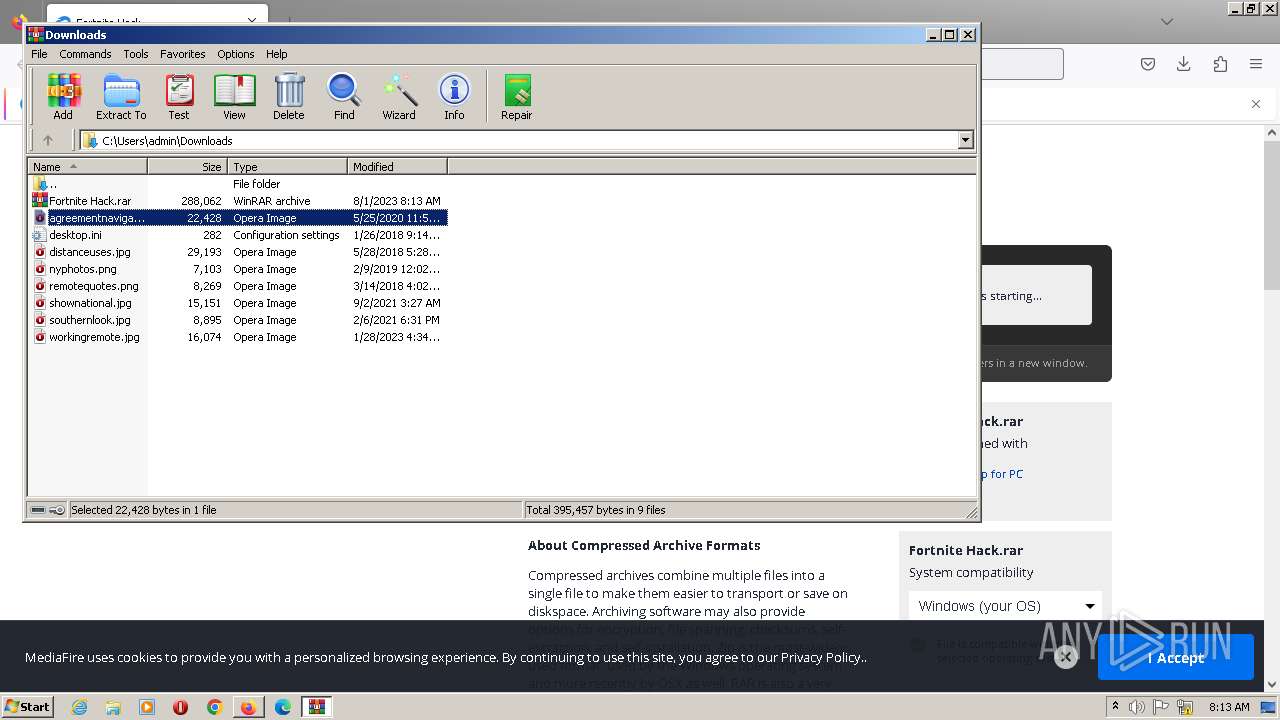This screenshot has width=1280, height=720.
Task: Open Firefox extensions puzzle icon
Action: [1220, 64]
